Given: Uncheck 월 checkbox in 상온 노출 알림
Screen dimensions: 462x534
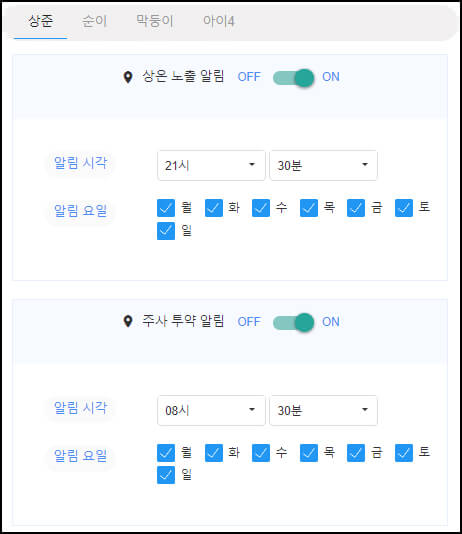Looking at the screenshot, I should point(166,208).
